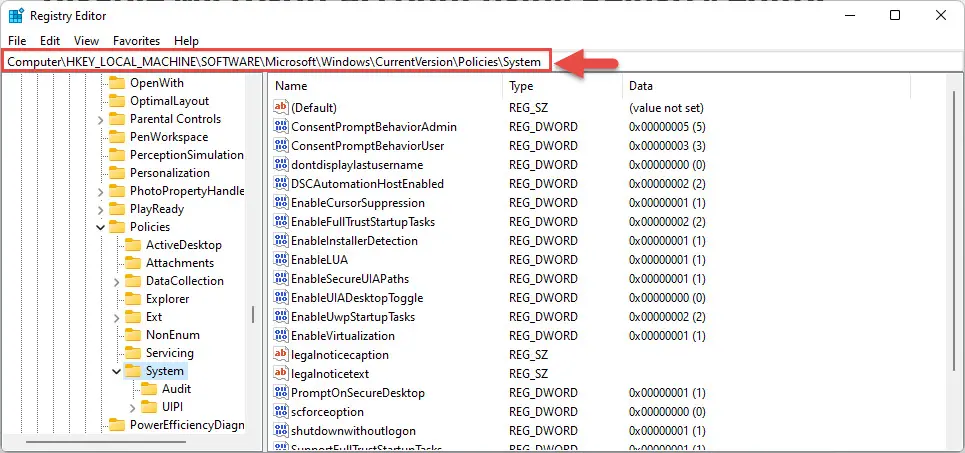Select the PowerEfficiencyDiagn key in tree
Image resolution: width=965 pixels, height=453 pixels.
click(x=186, y=425)
